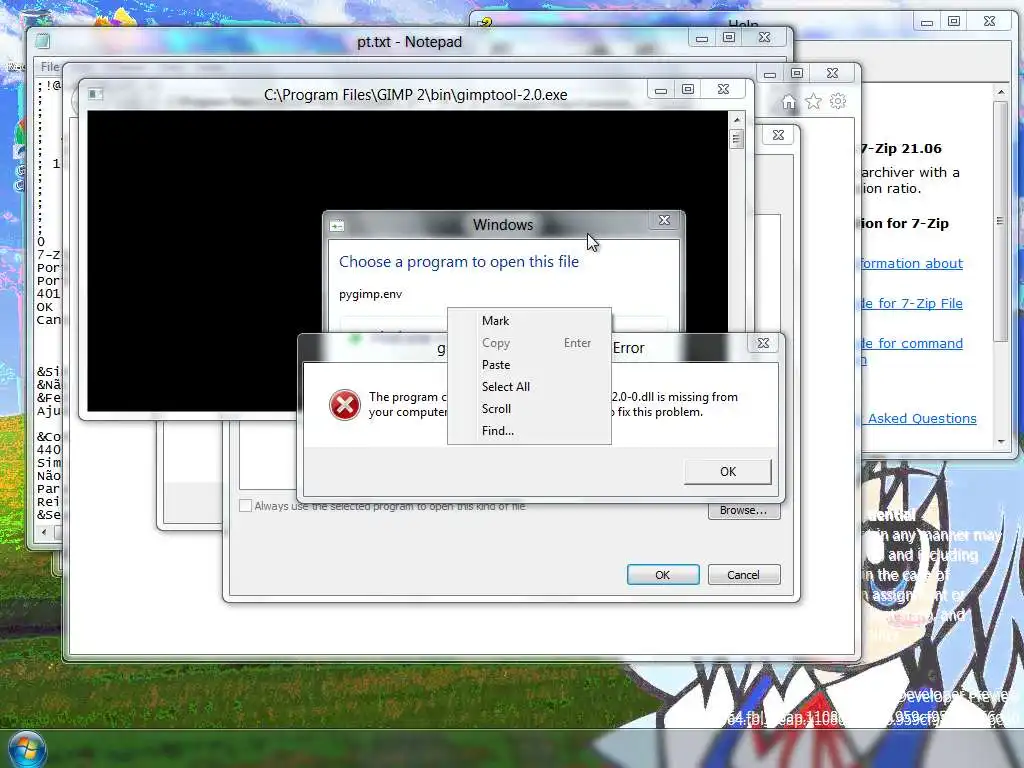1024x768 pixels.
Task: Click the Browse... button
Action: [x=743, y=510]
